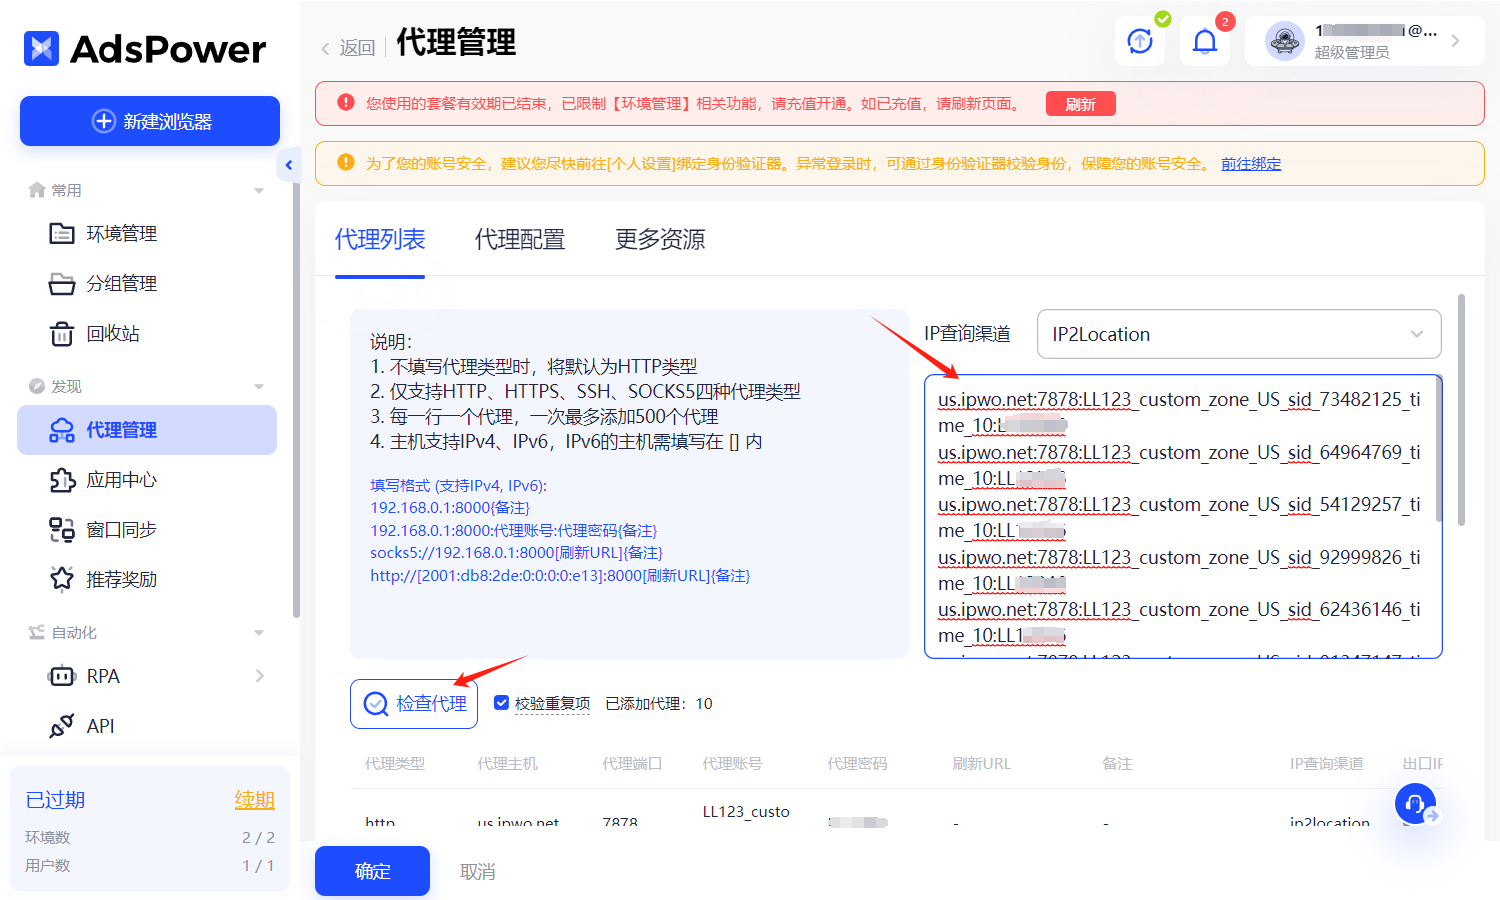Open the update sync icon in header
The height and width of the screenshot is (900, 1500).
pos(1140,41)
